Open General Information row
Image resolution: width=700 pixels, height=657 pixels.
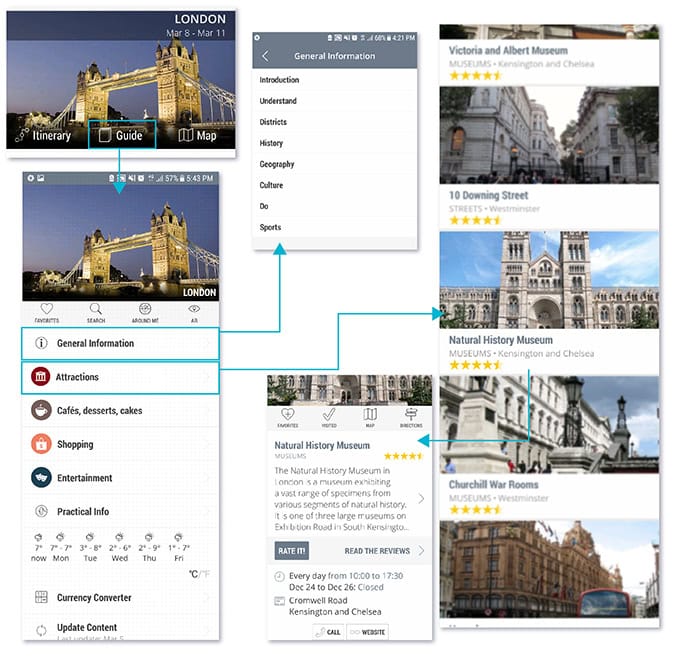(121, 343)
